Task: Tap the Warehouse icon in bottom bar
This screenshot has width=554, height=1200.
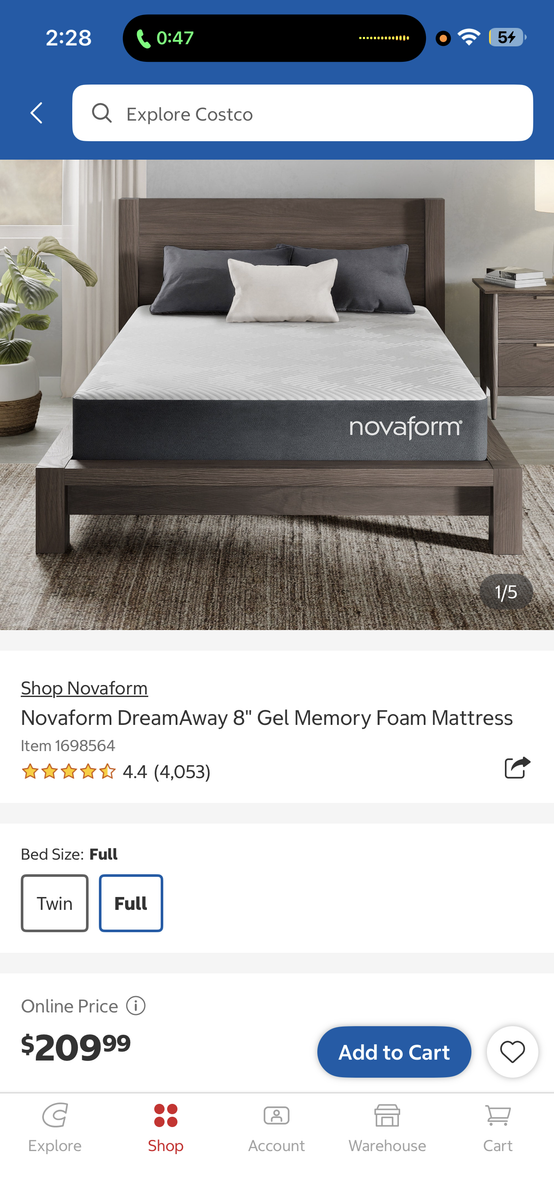Action: (387, 1115)
